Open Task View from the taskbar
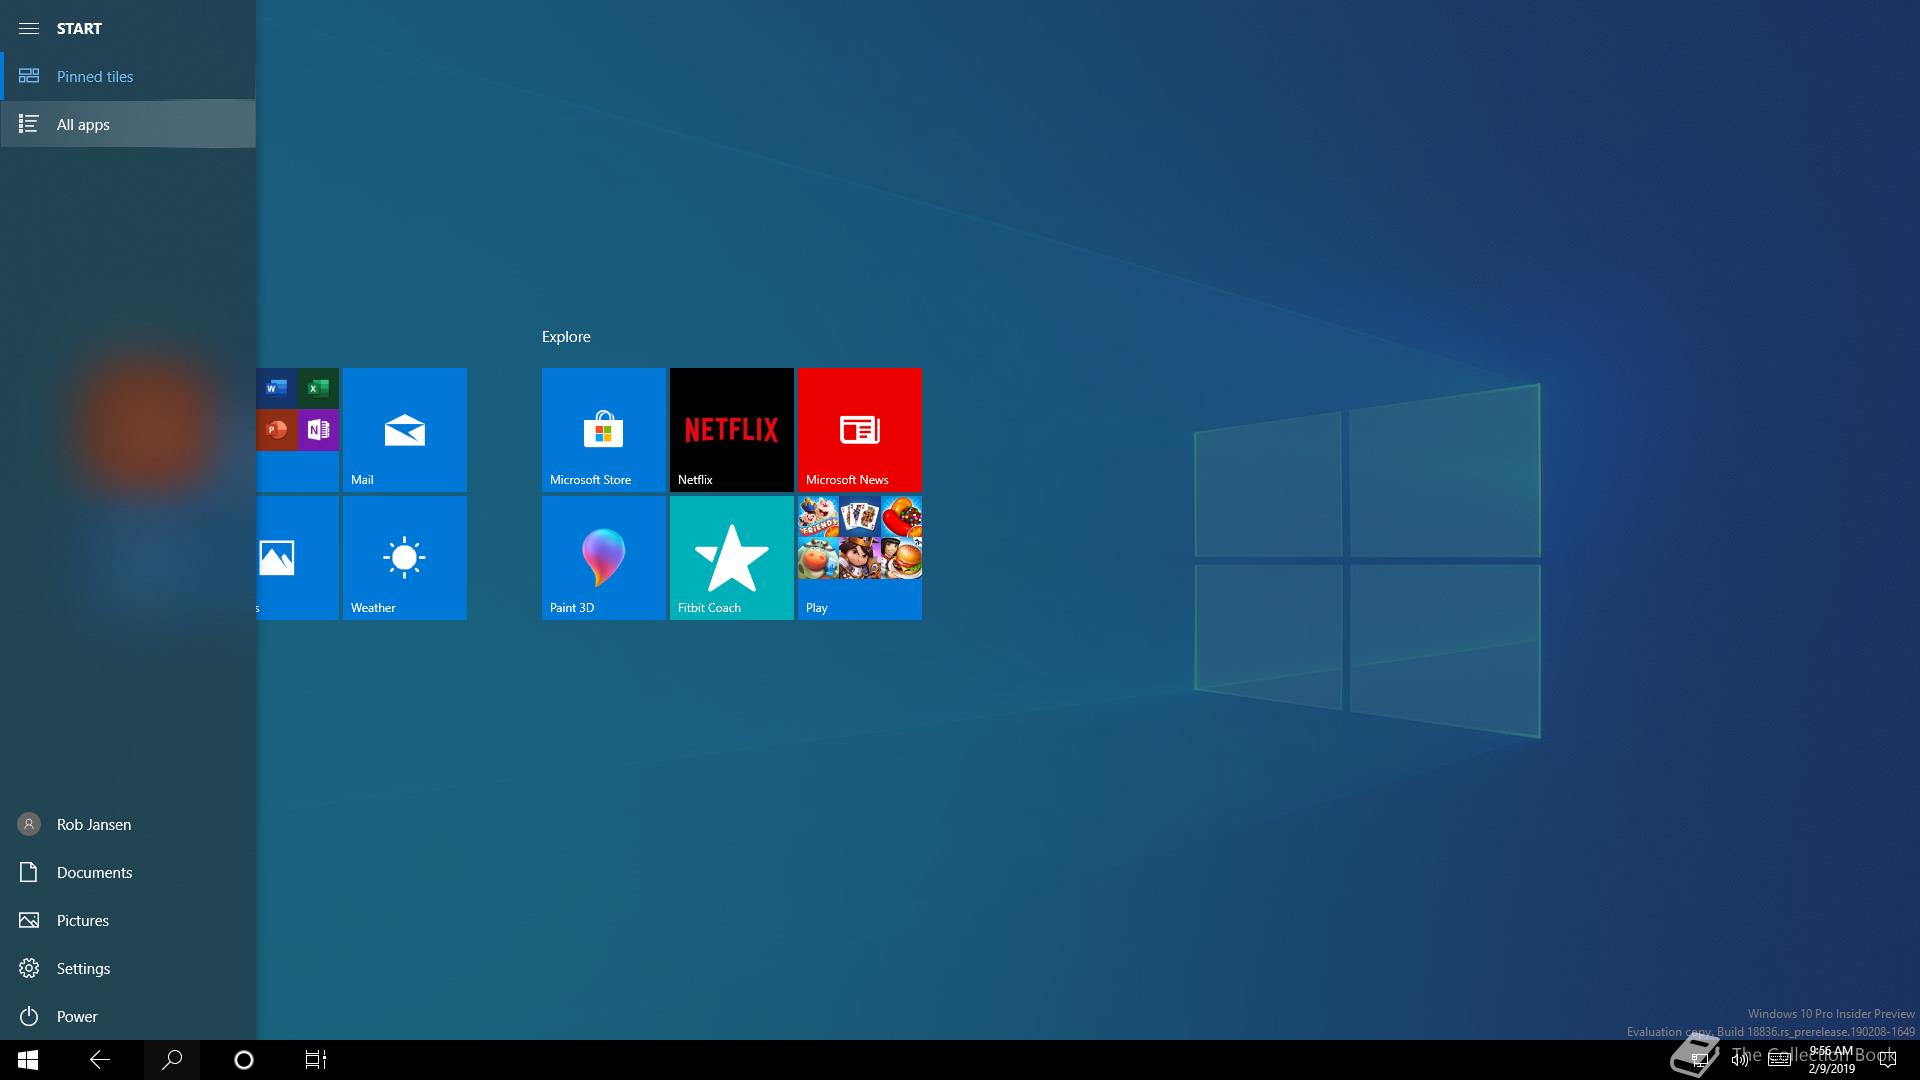Viewport: 1920px width, 1080px height. [x=316, y=1060]
